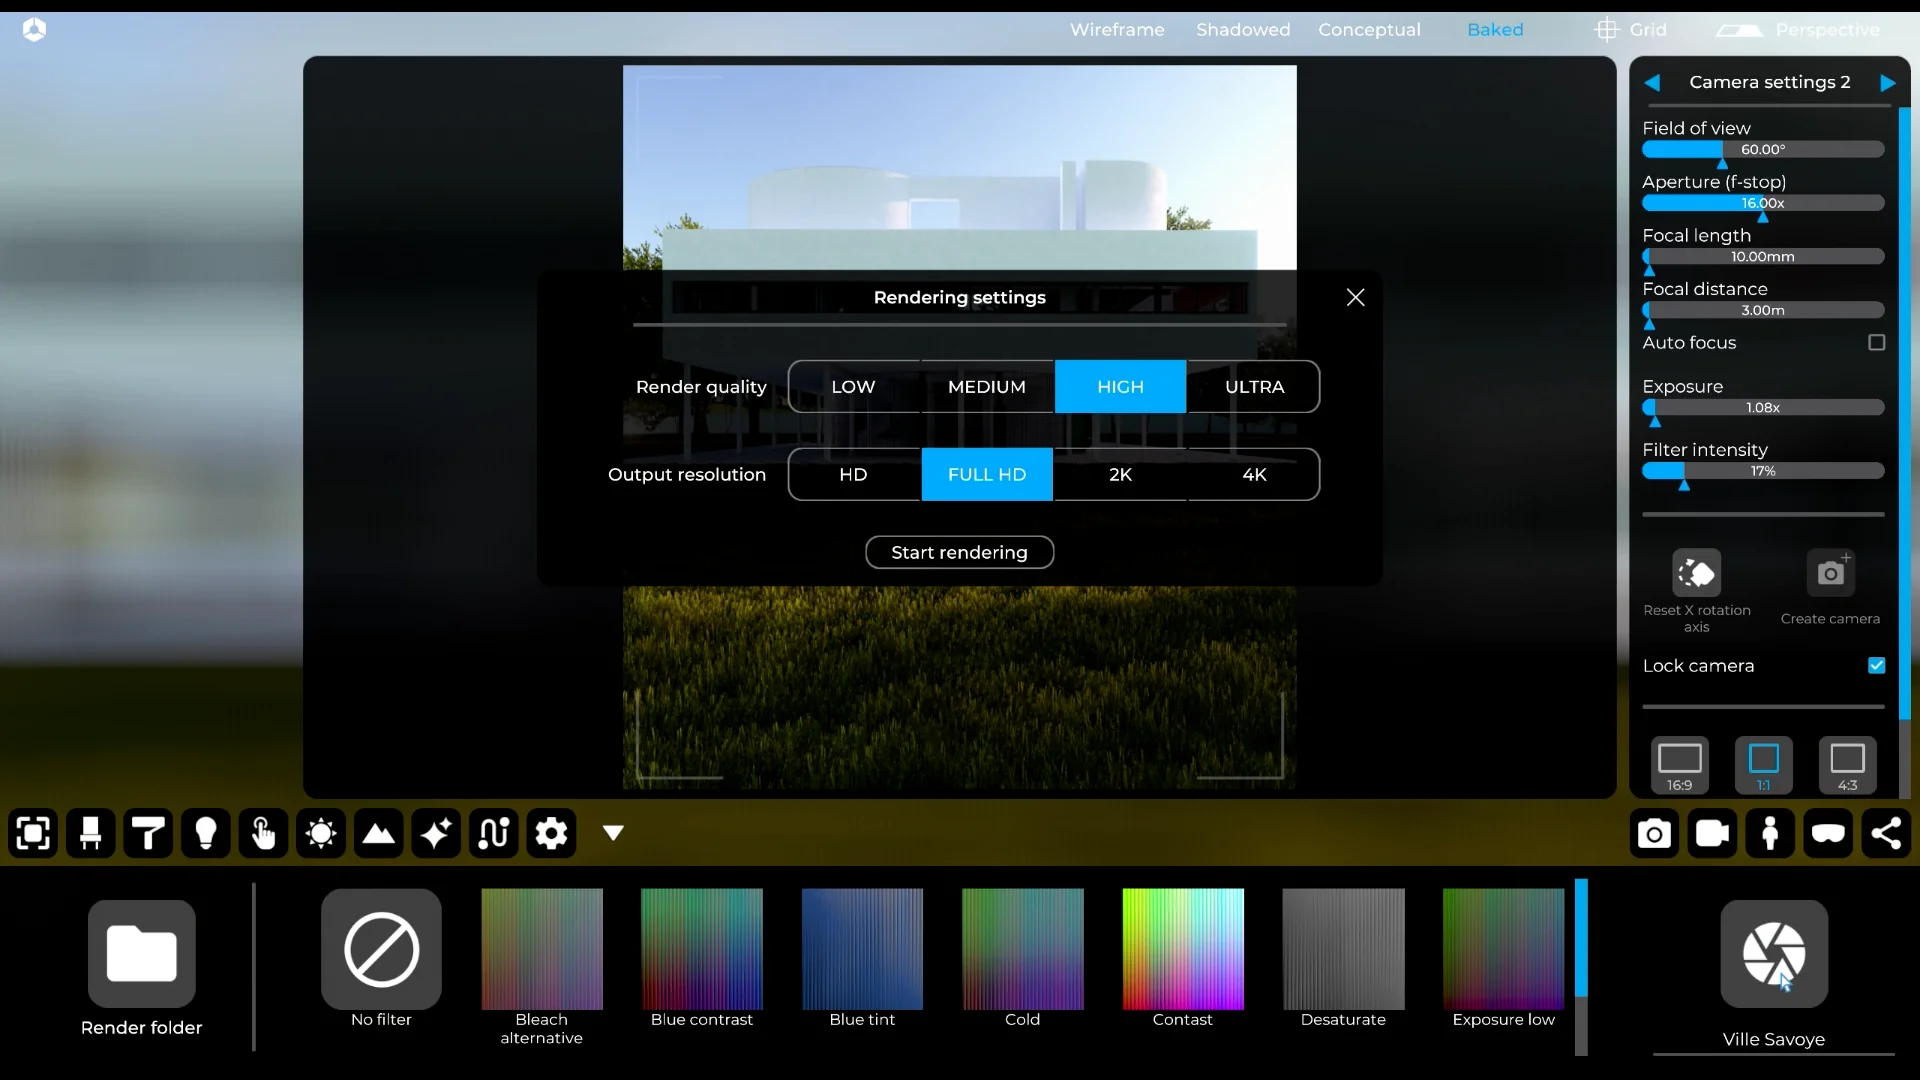Uncheck the Lock camera checkbox
The image size is (1920, 1080).
tap(1876, 666)
